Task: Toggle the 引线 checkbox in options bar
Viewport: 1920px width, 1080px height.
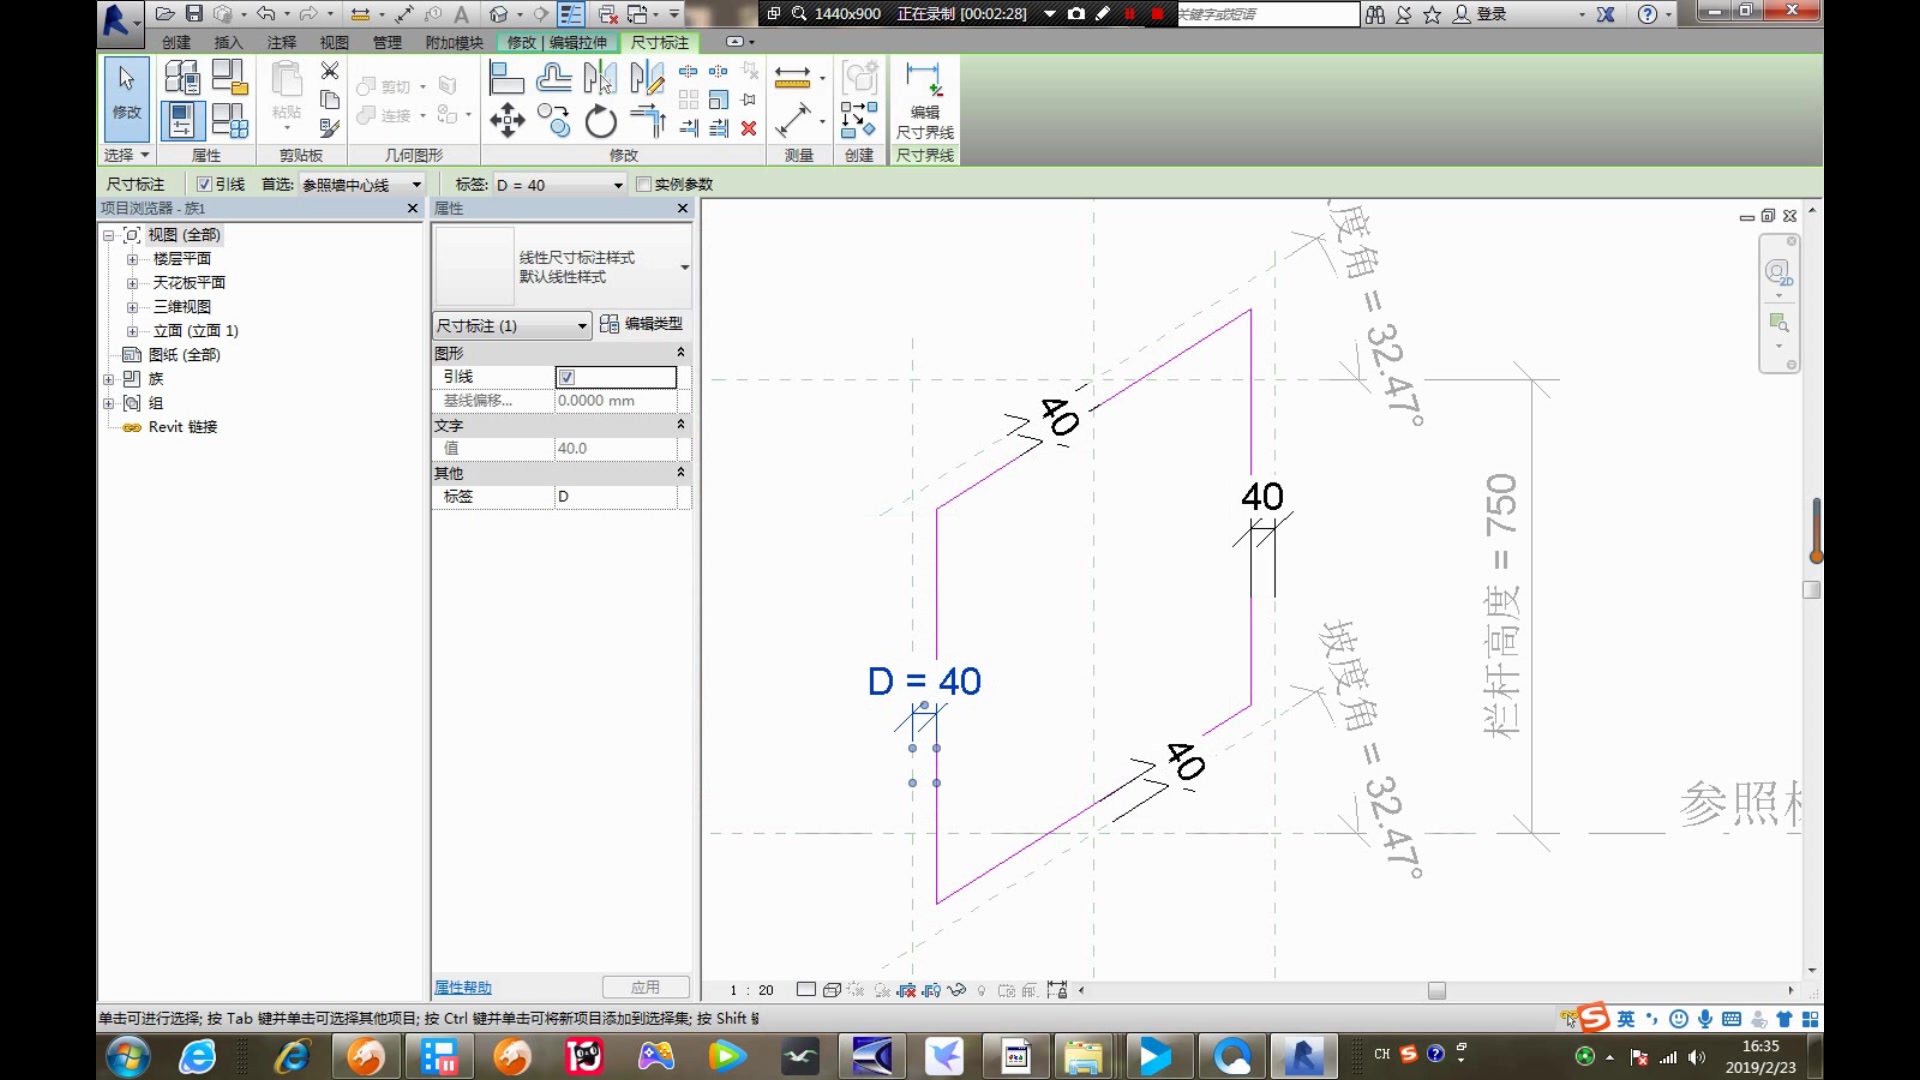Action: (204, 184)
